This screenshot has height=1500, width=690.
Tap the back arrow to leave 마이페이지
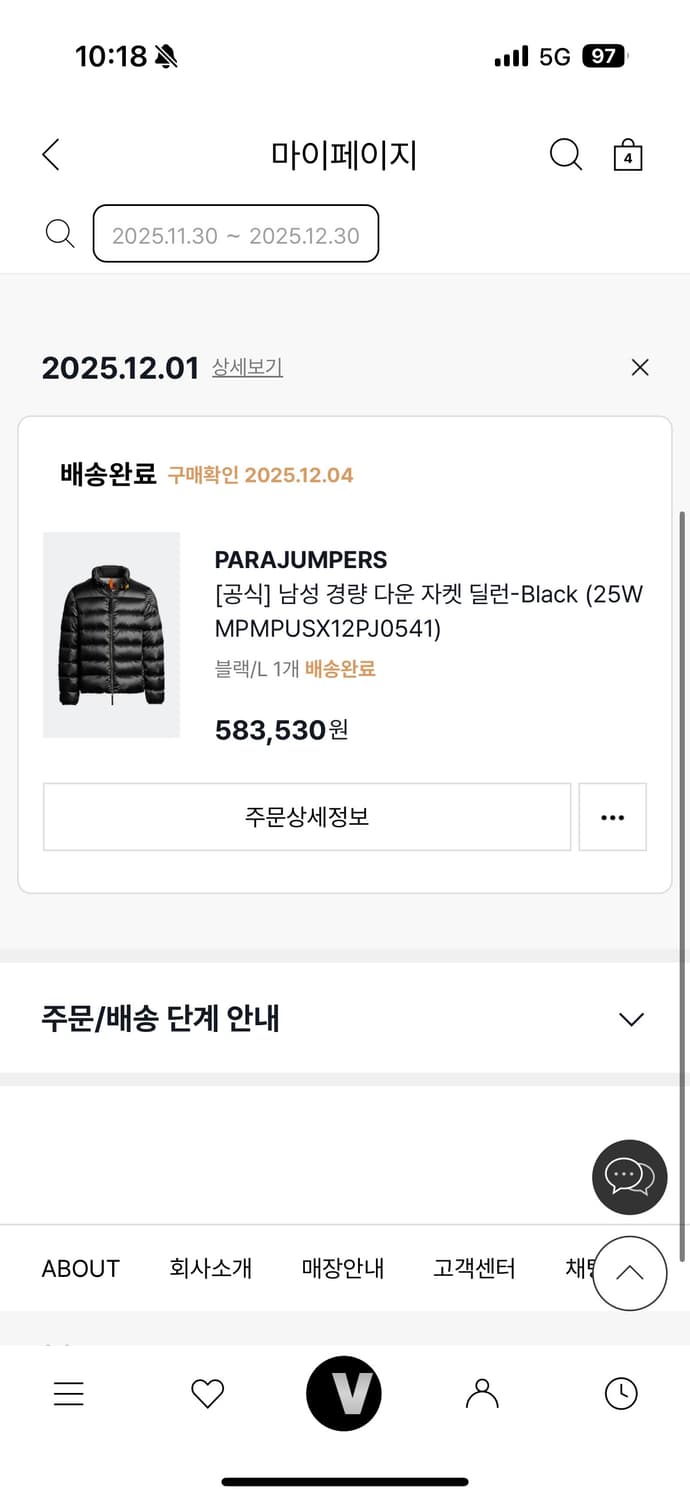(x=50, y=155)
